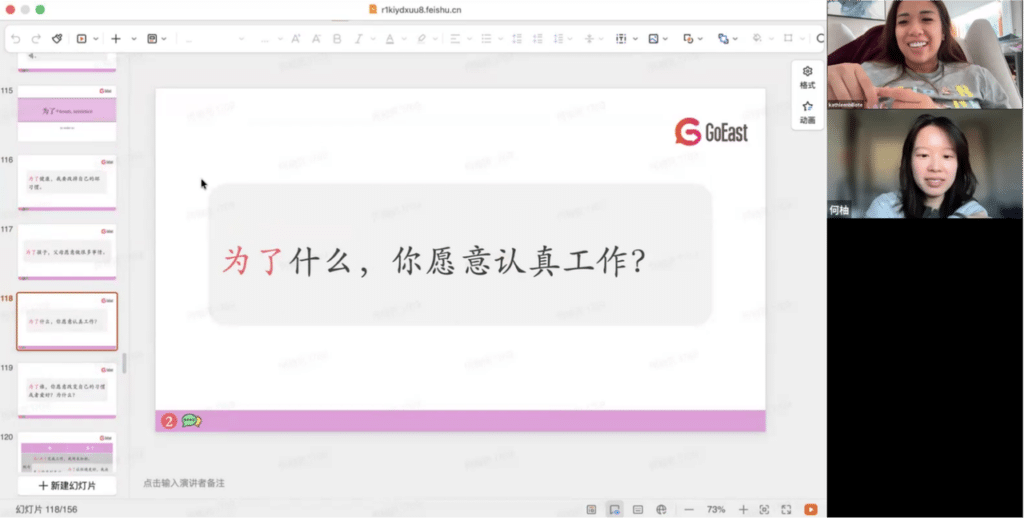Redo the last edit

pyautogui.click(x=37, y=39)
